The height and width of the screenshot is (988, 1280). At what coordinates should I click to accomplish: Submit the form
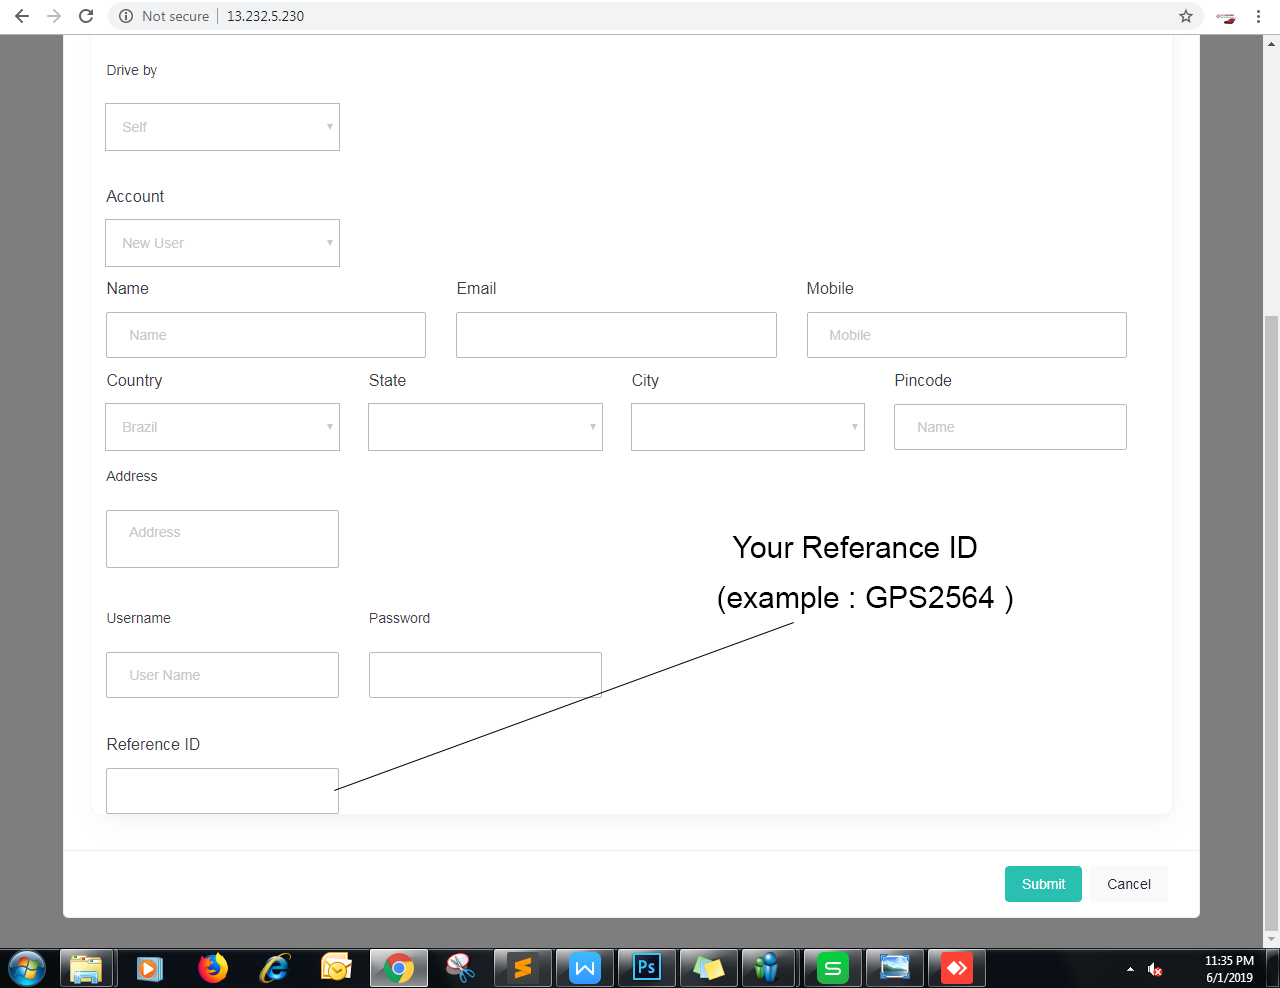tap(1043, 884)
